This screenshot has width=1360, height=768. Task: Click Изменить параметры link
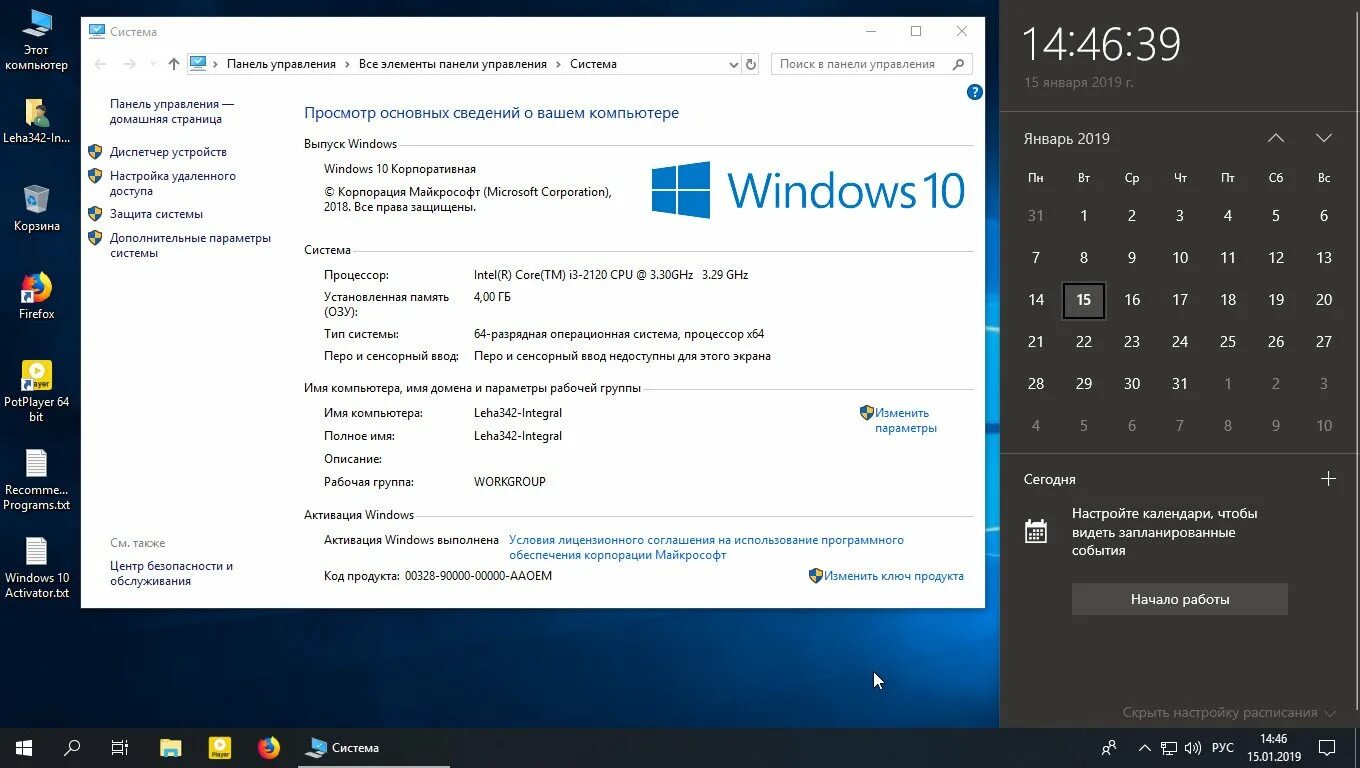(905, 420)
